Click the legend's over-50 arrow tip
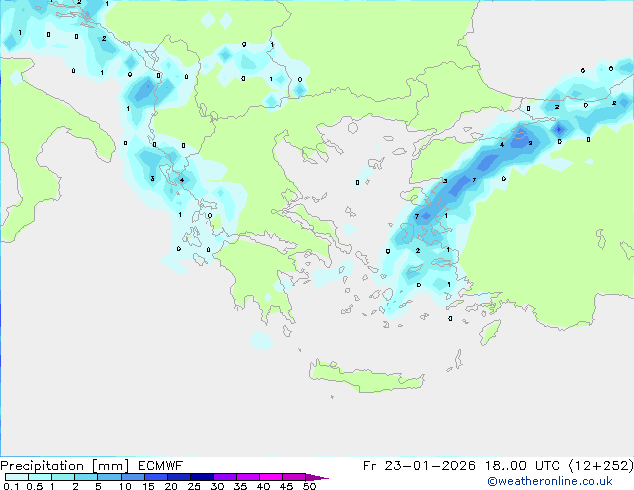This screenshot has width=634, height=490. pos(317,477)
